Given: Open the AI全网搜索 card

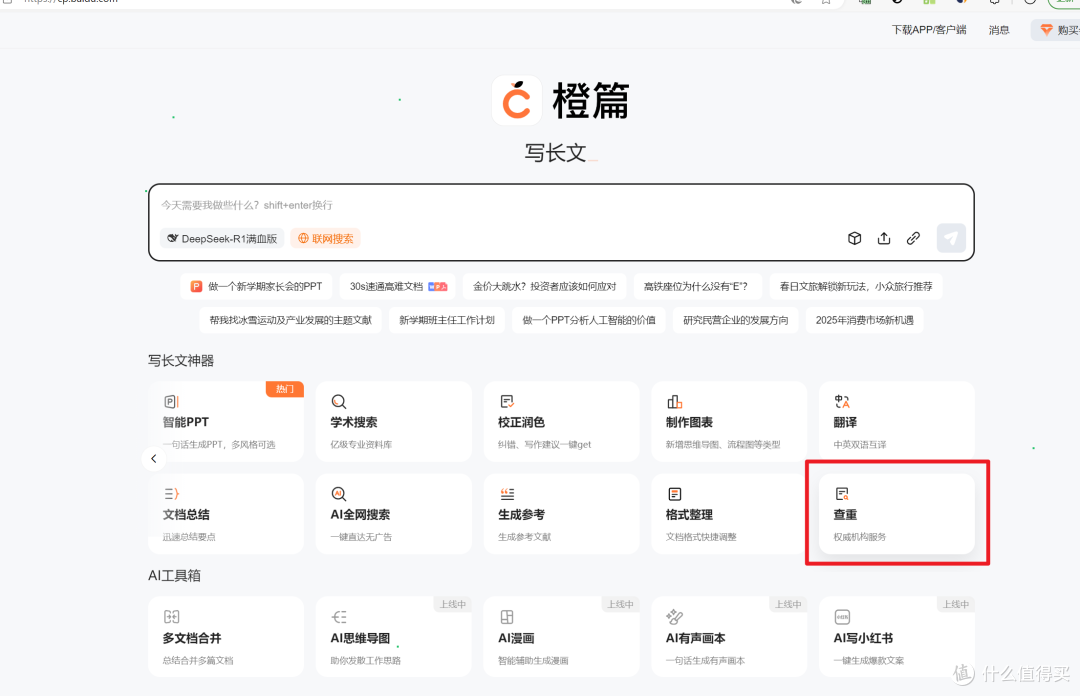Looking at the screenshot, I should click(393, 513).
